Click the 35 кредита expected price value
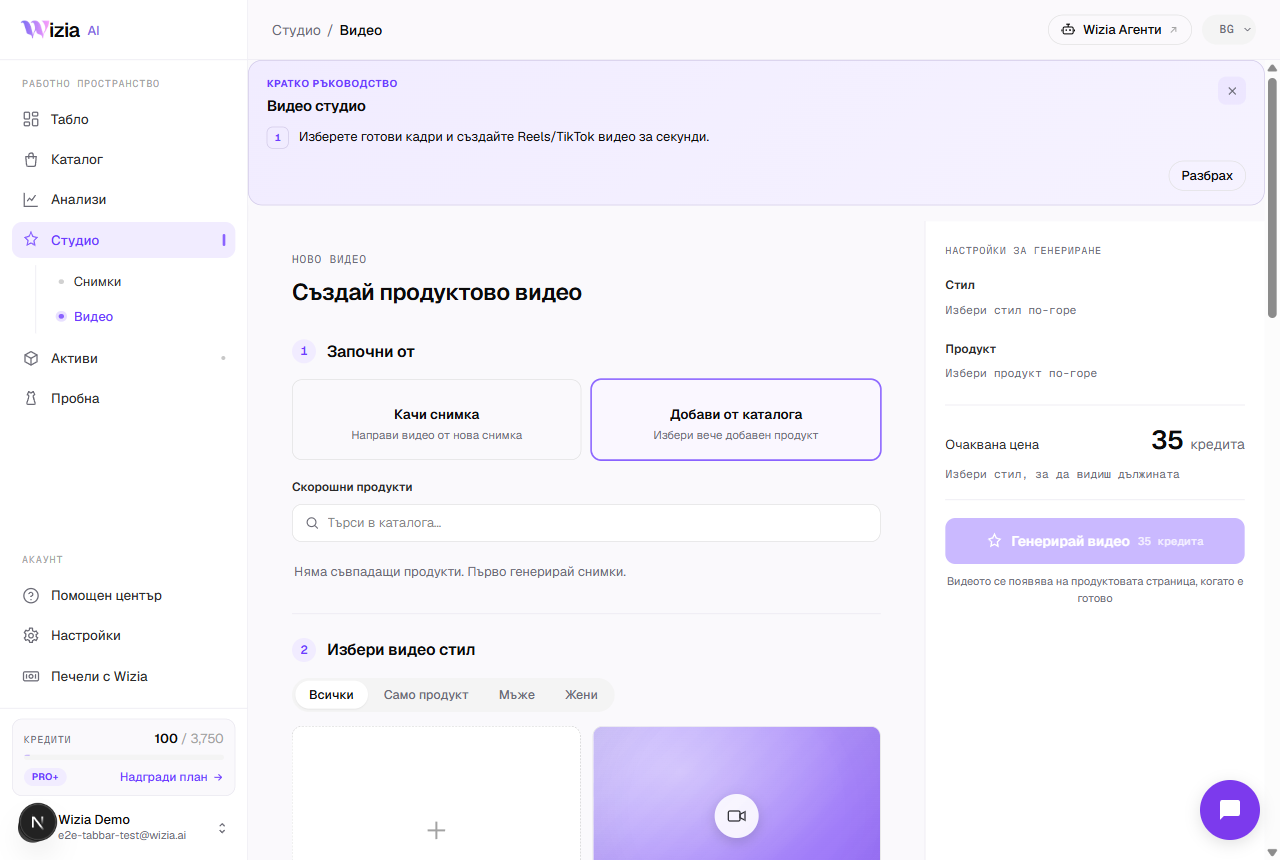The image size is (1280, 860). coord(1198,440)
